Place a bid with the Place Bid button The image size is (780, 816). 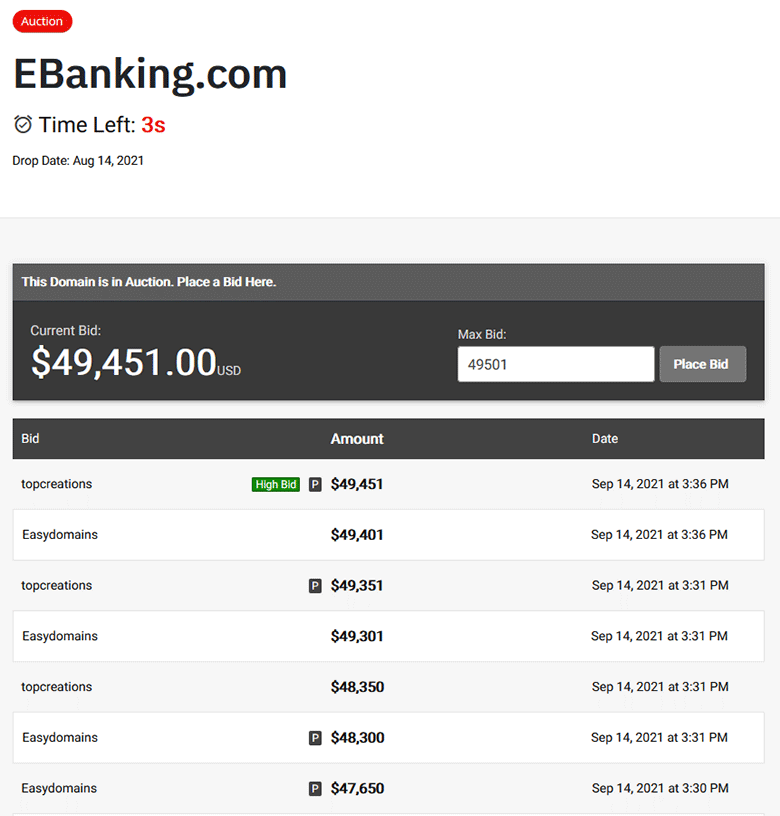(x=702, y=364)
